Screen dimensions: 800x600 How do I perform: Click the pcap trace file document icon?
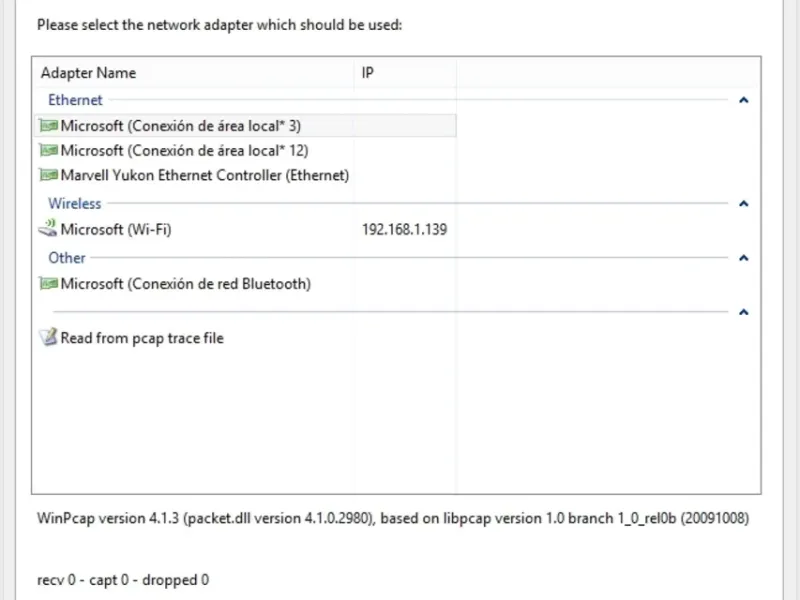48,337
